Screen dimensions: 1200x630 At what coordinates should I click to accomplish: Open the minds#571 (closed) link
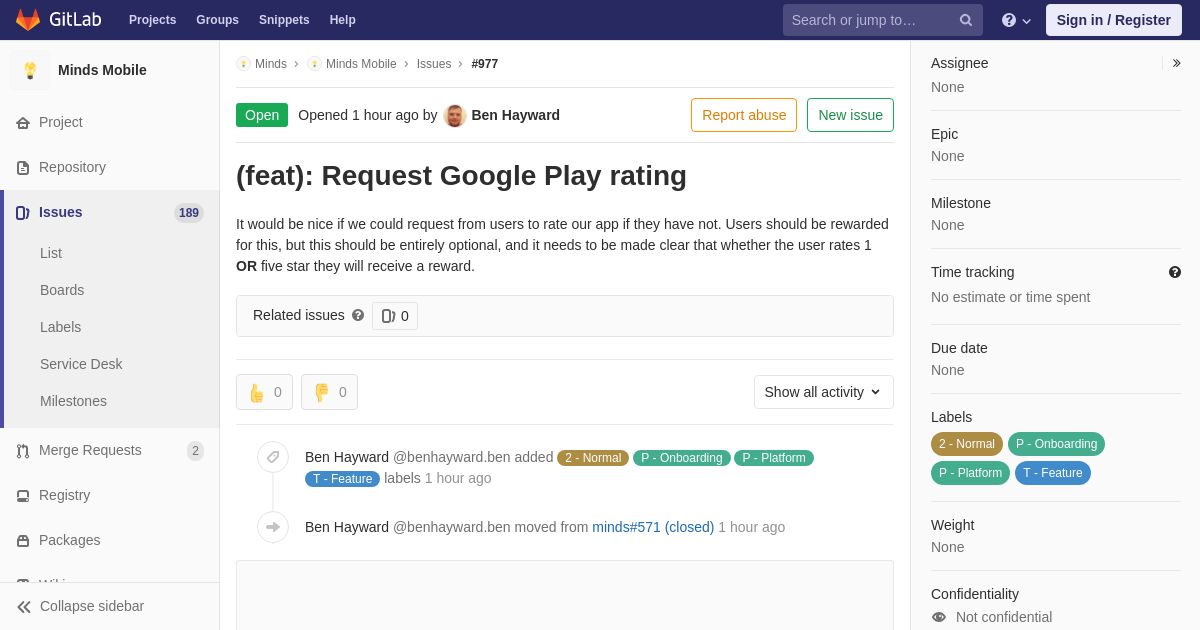tap(653, 527)
